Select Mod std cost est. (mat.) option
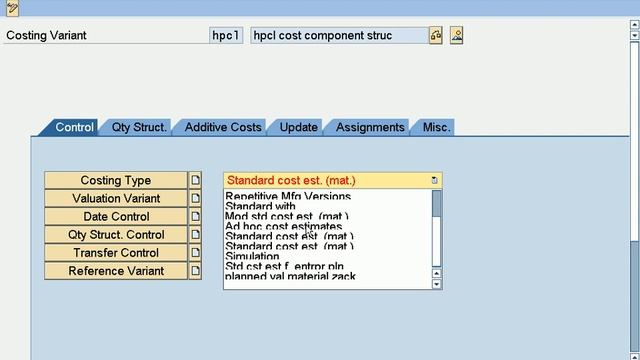This screenshot has width=640, height=360. pyautogui.click(x=287, y=216)
